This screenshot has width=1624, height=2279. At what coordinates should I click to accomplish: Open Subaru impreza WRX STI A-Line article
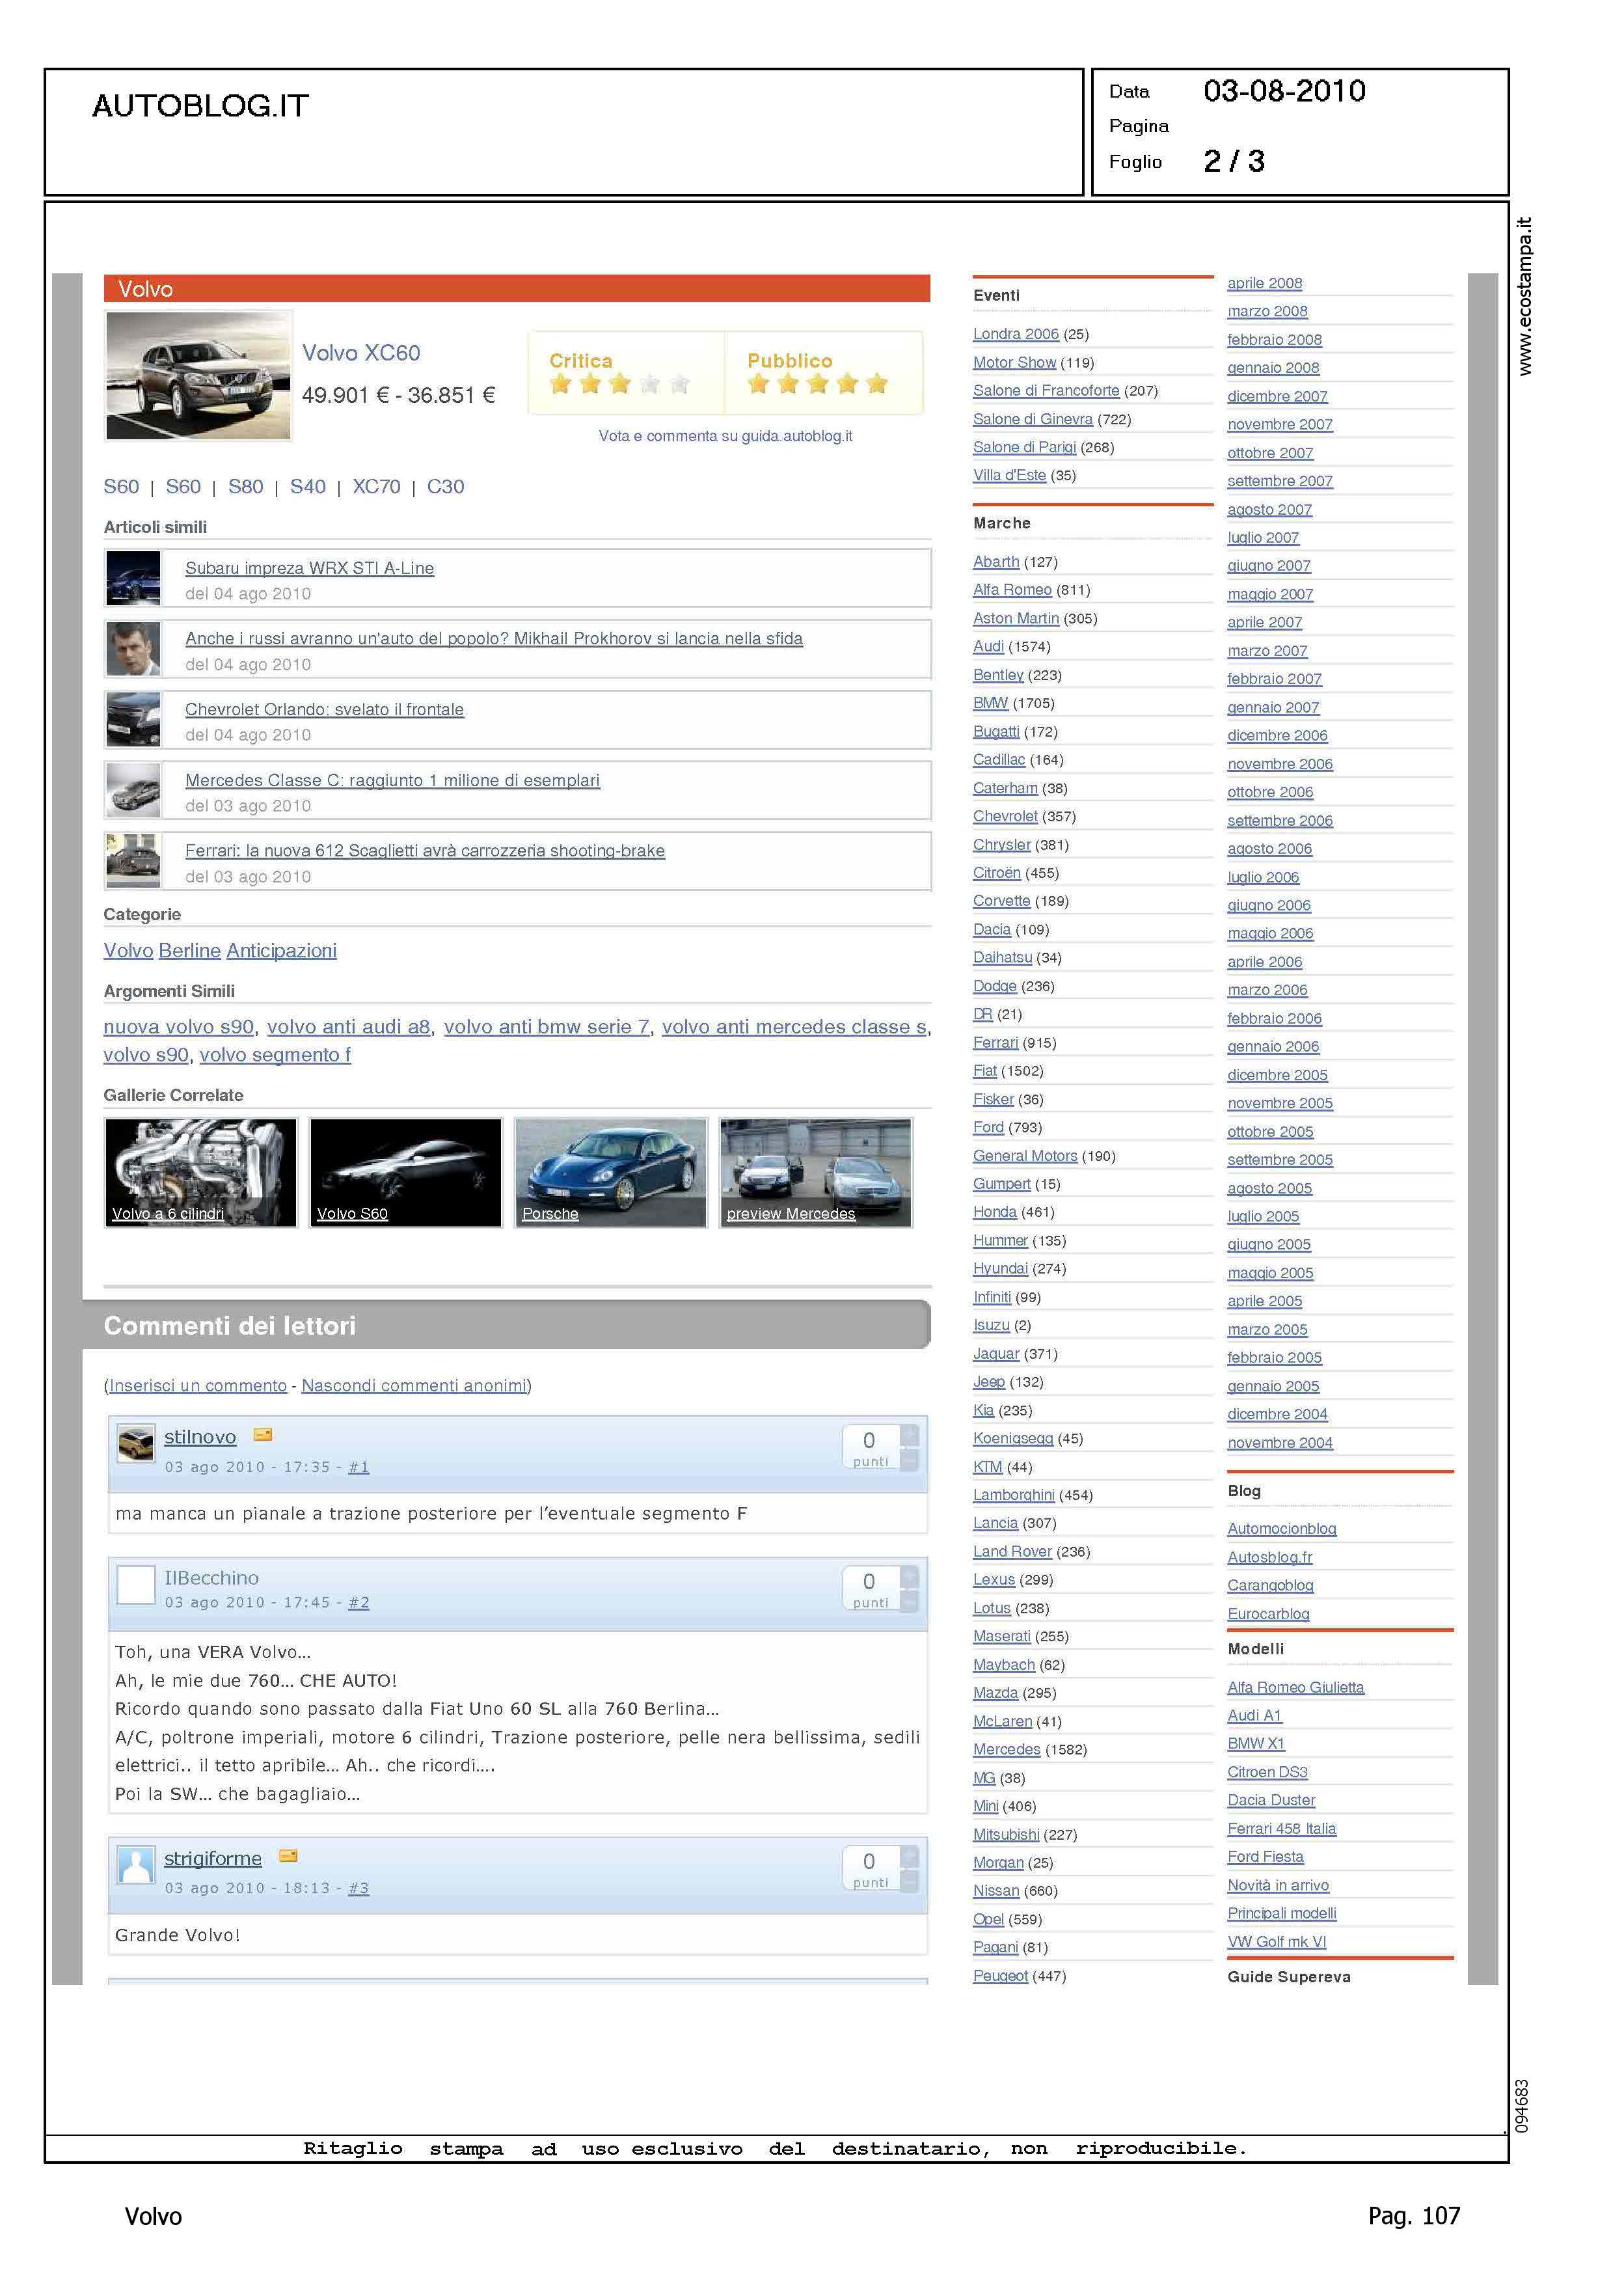coord(309,568)
